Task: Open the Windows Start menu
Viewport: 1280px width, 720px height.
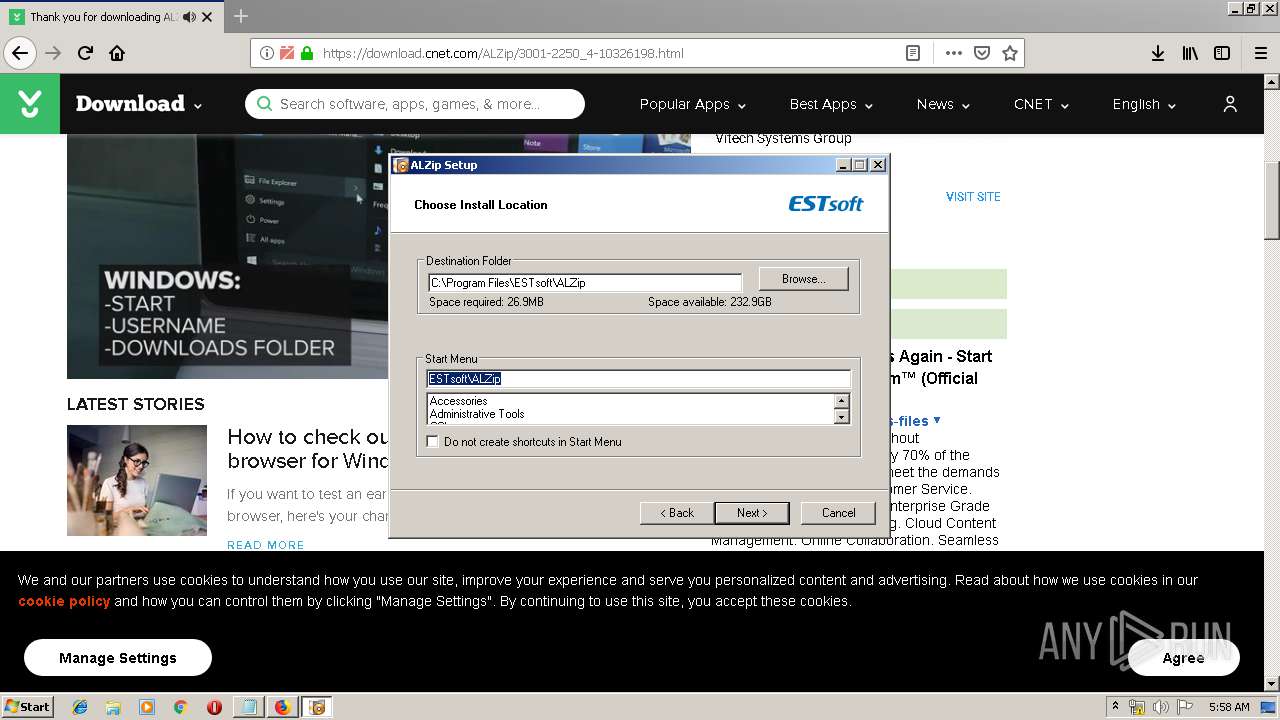Action: coord(27,706)
